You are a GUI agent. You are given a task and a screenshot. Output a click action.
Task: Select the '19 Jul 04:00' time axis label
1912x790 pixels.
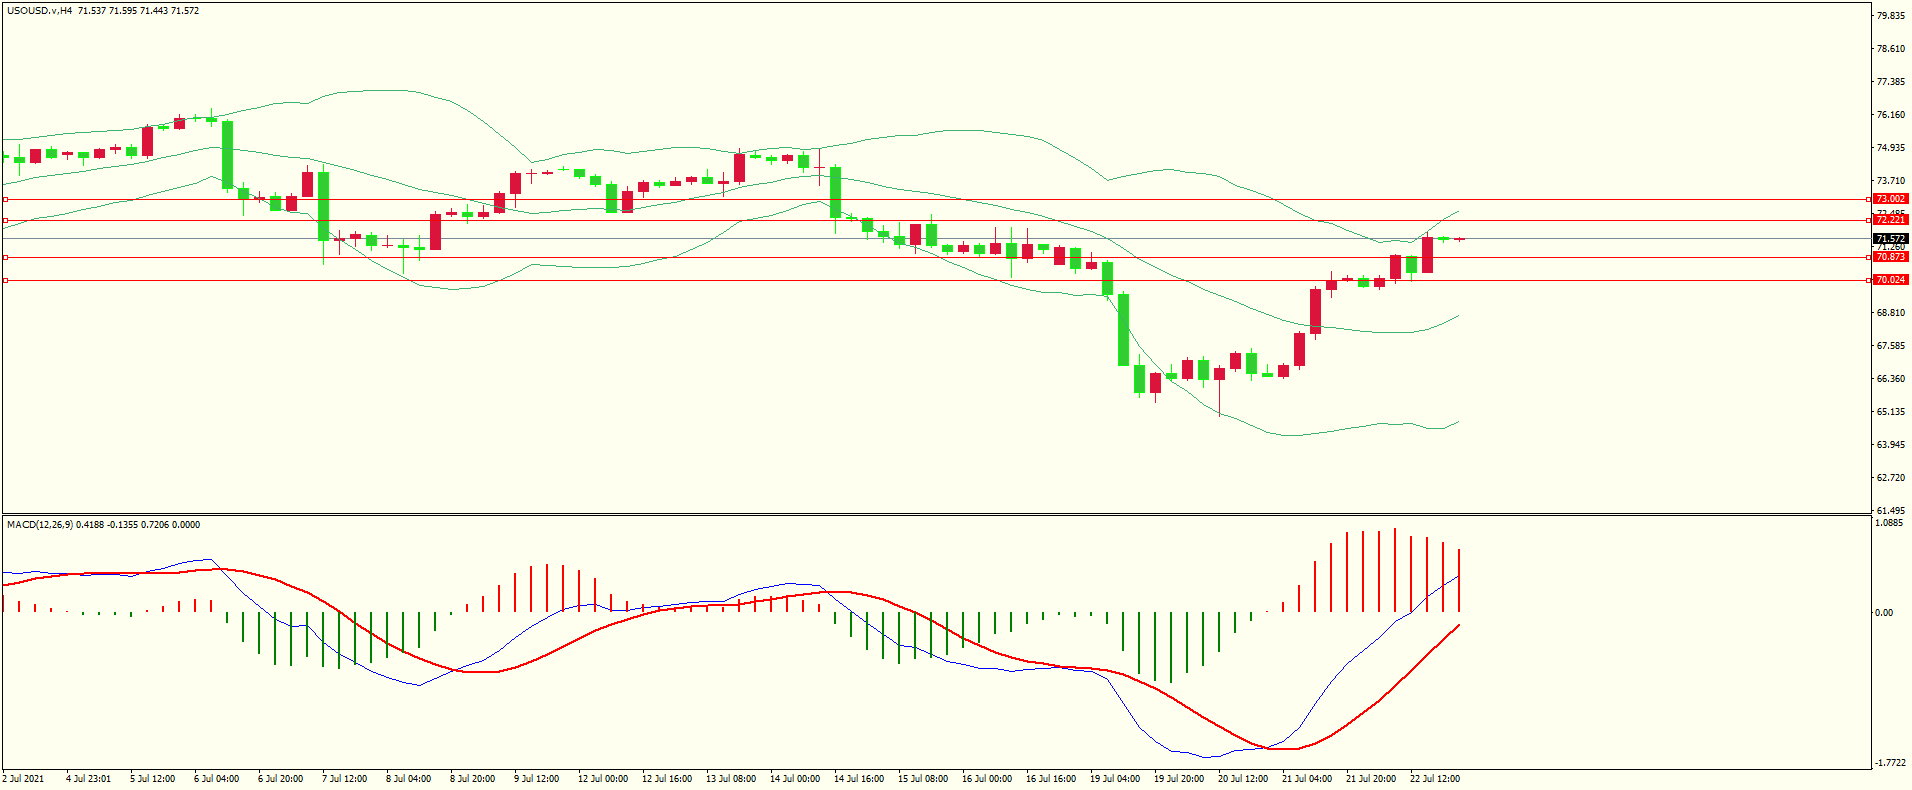tap(1115, 778)
